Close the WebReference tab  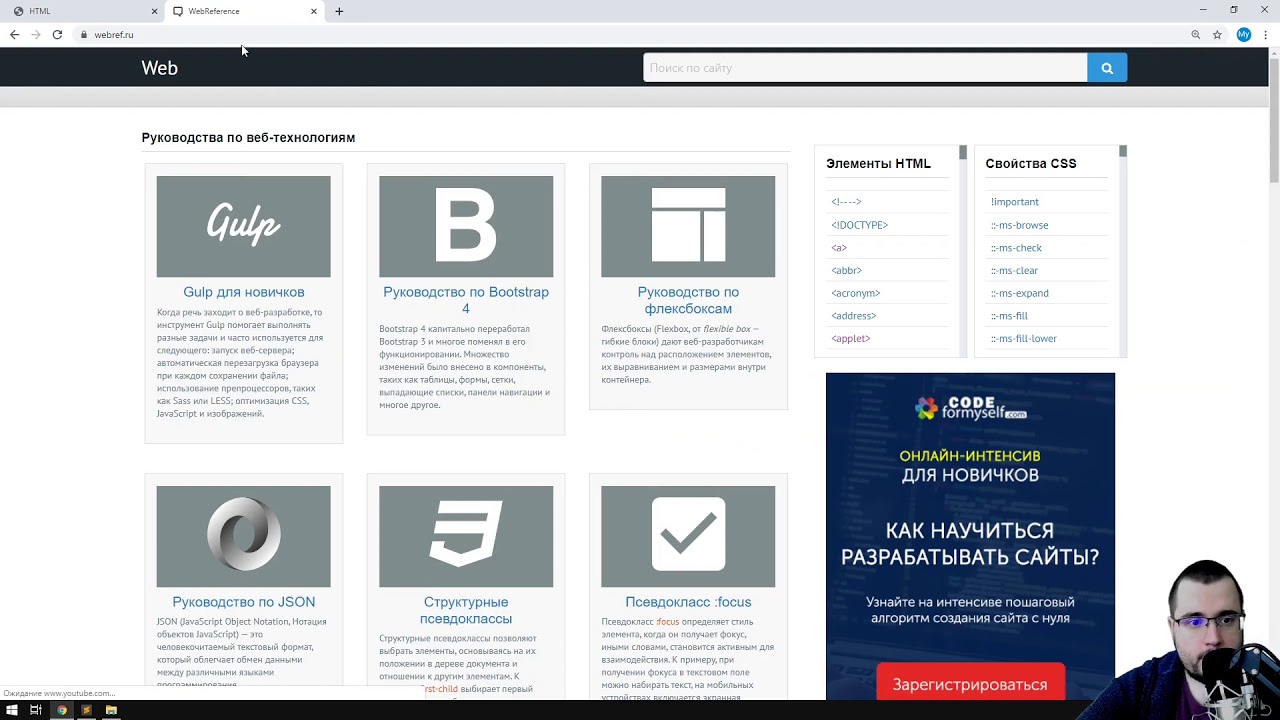click(314, 11)
